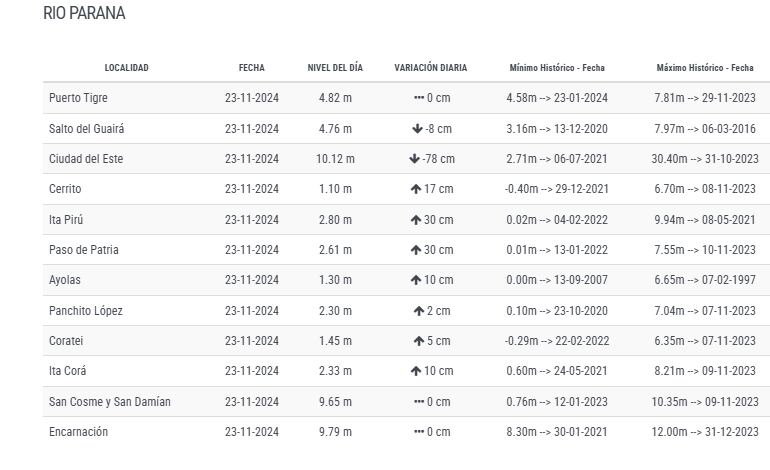Select the Paso de Patria locality name
Viewport: 770px width, 470px height.
pos(83,250)
